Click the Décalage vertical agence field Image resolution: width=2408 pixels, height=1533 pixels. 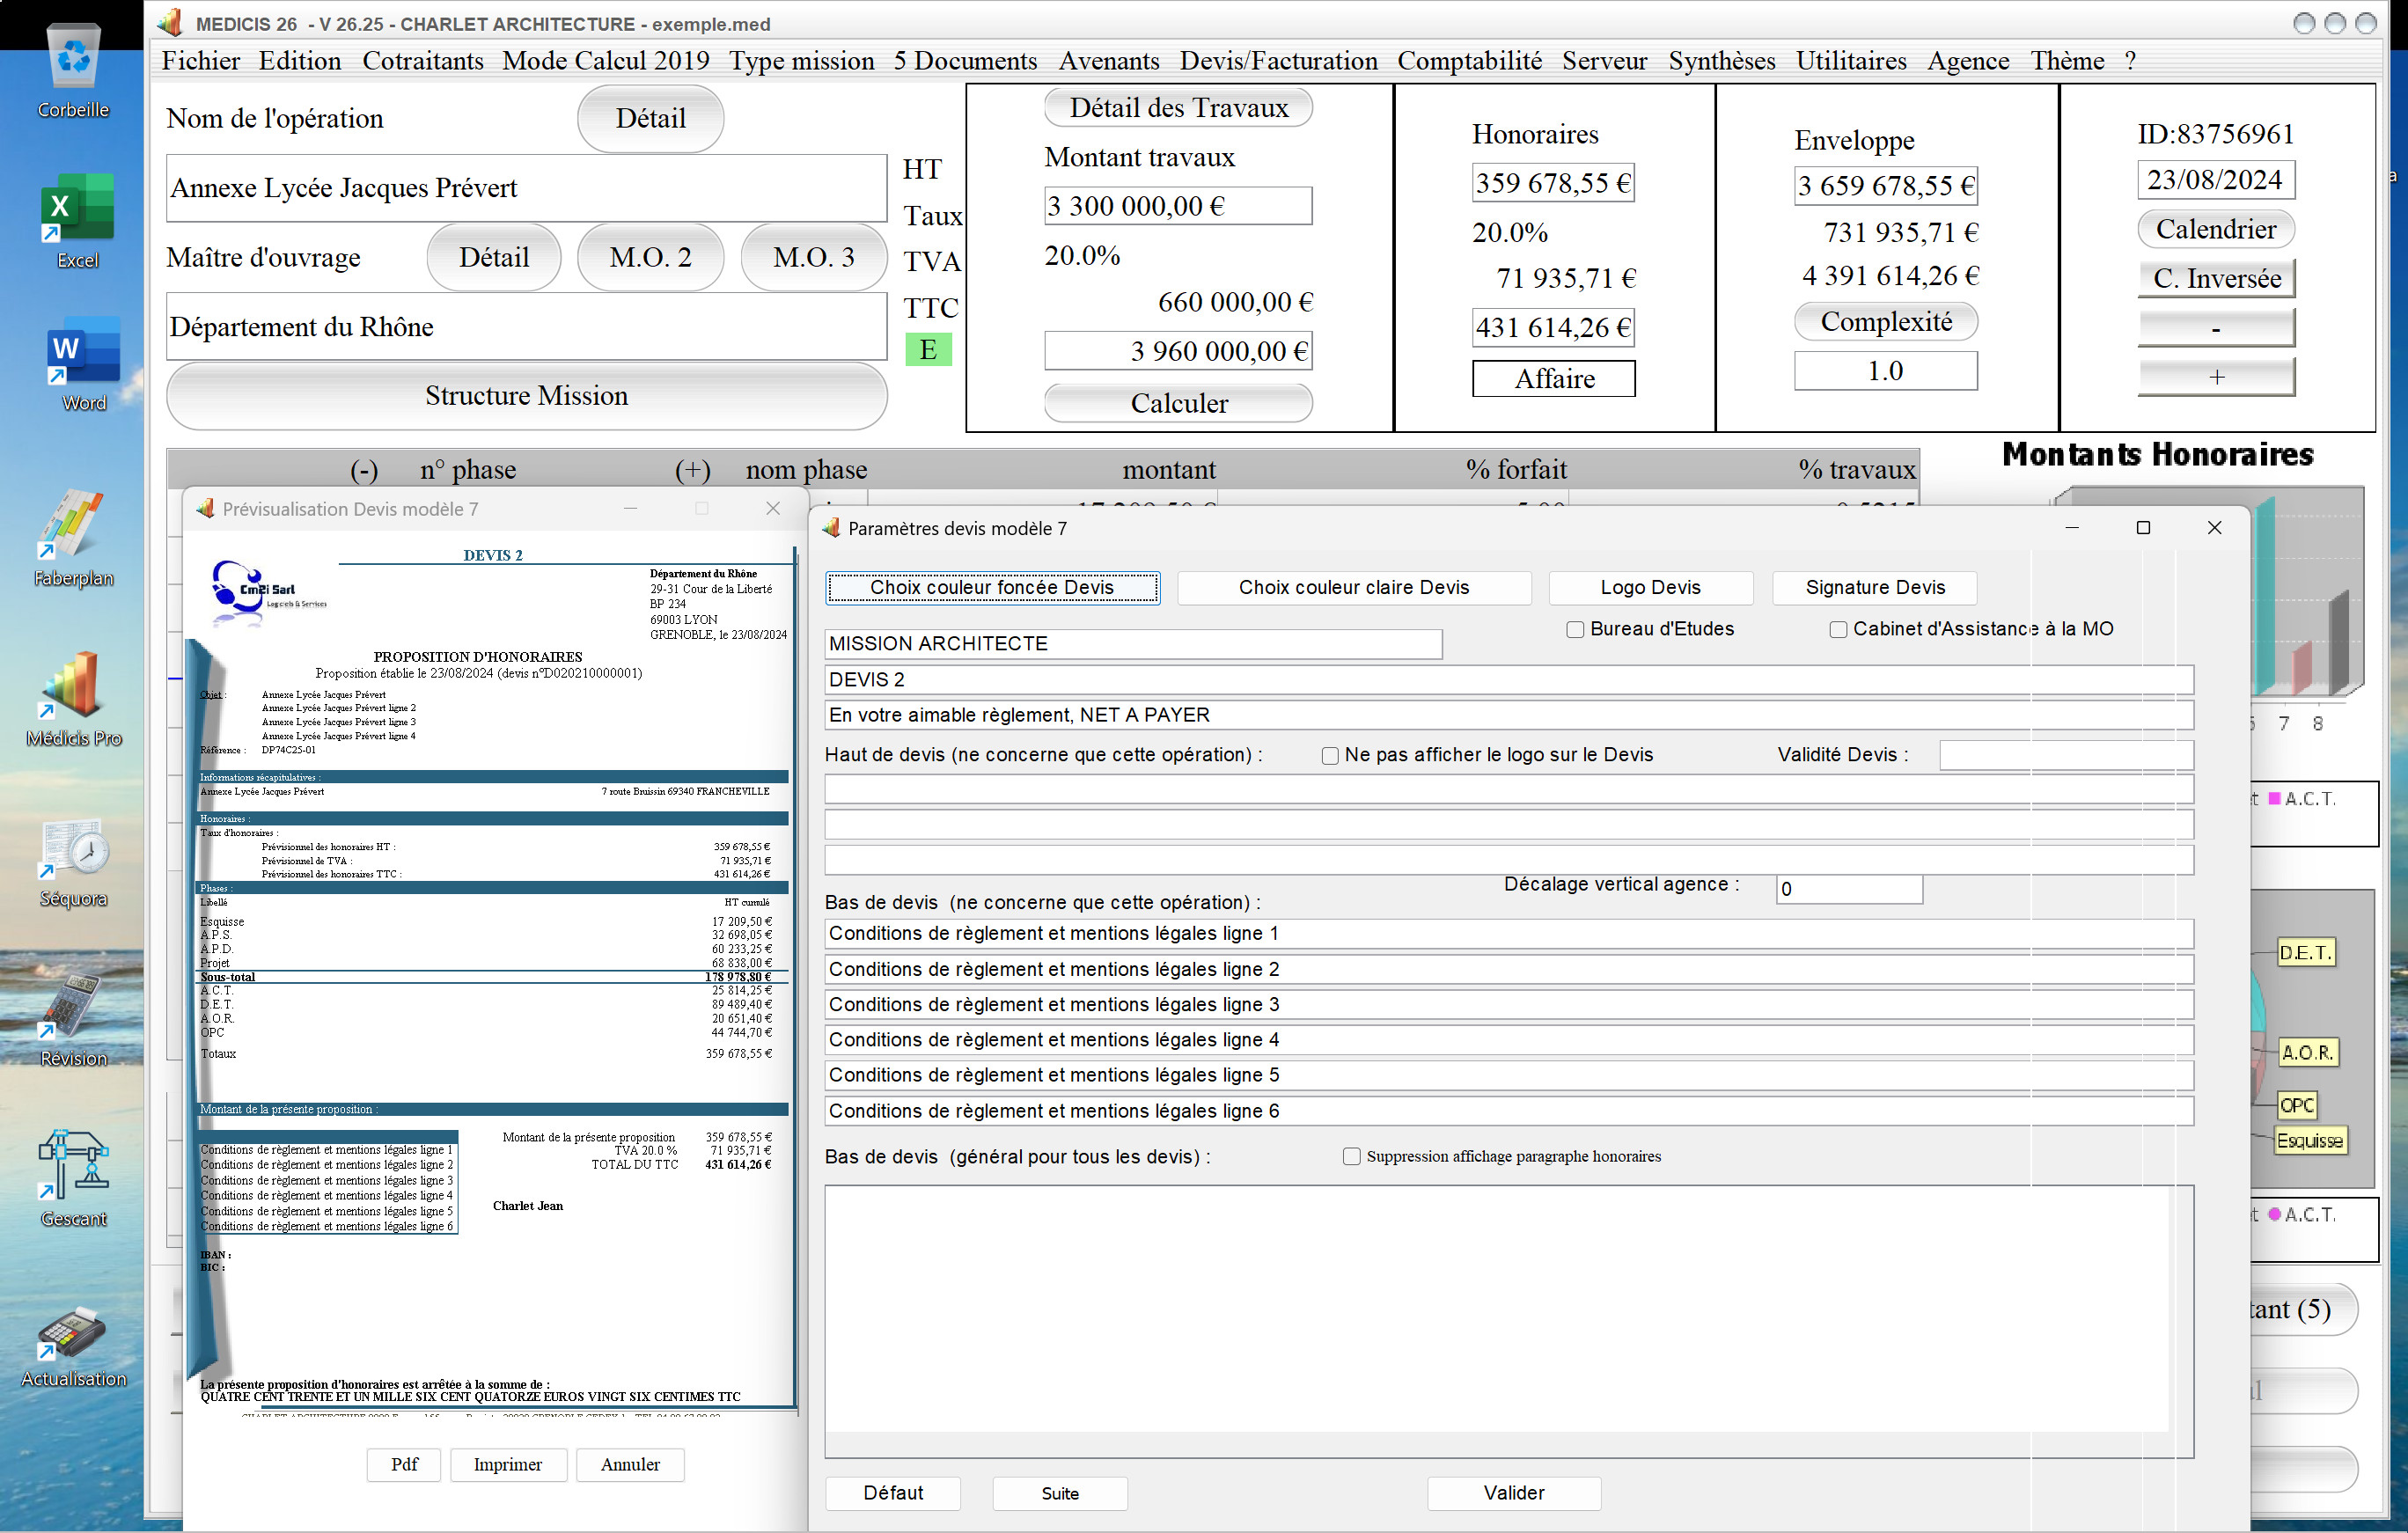pos(1849,889)
